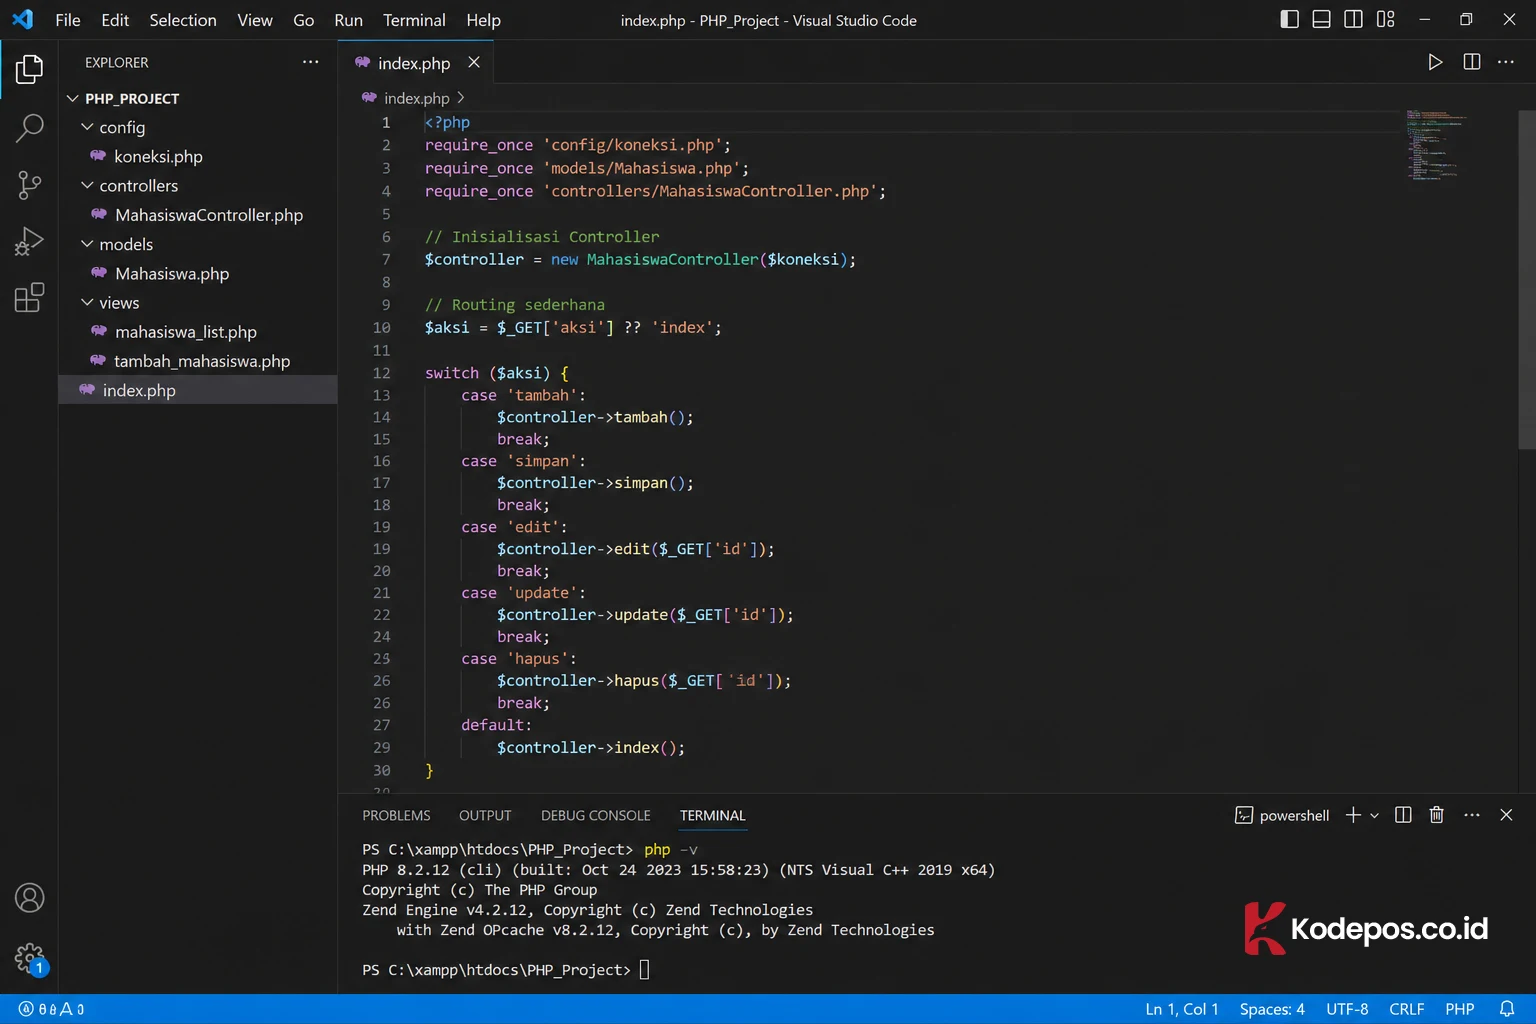The width and height of the screenshot is (1536, 1024).
Task: Open Customize Layout icon in title bar
Action: click(1385, 19)
